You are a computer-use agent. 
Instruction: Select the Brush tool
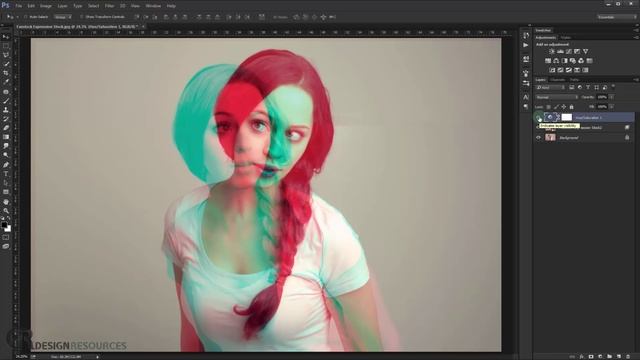click(6, 101)
